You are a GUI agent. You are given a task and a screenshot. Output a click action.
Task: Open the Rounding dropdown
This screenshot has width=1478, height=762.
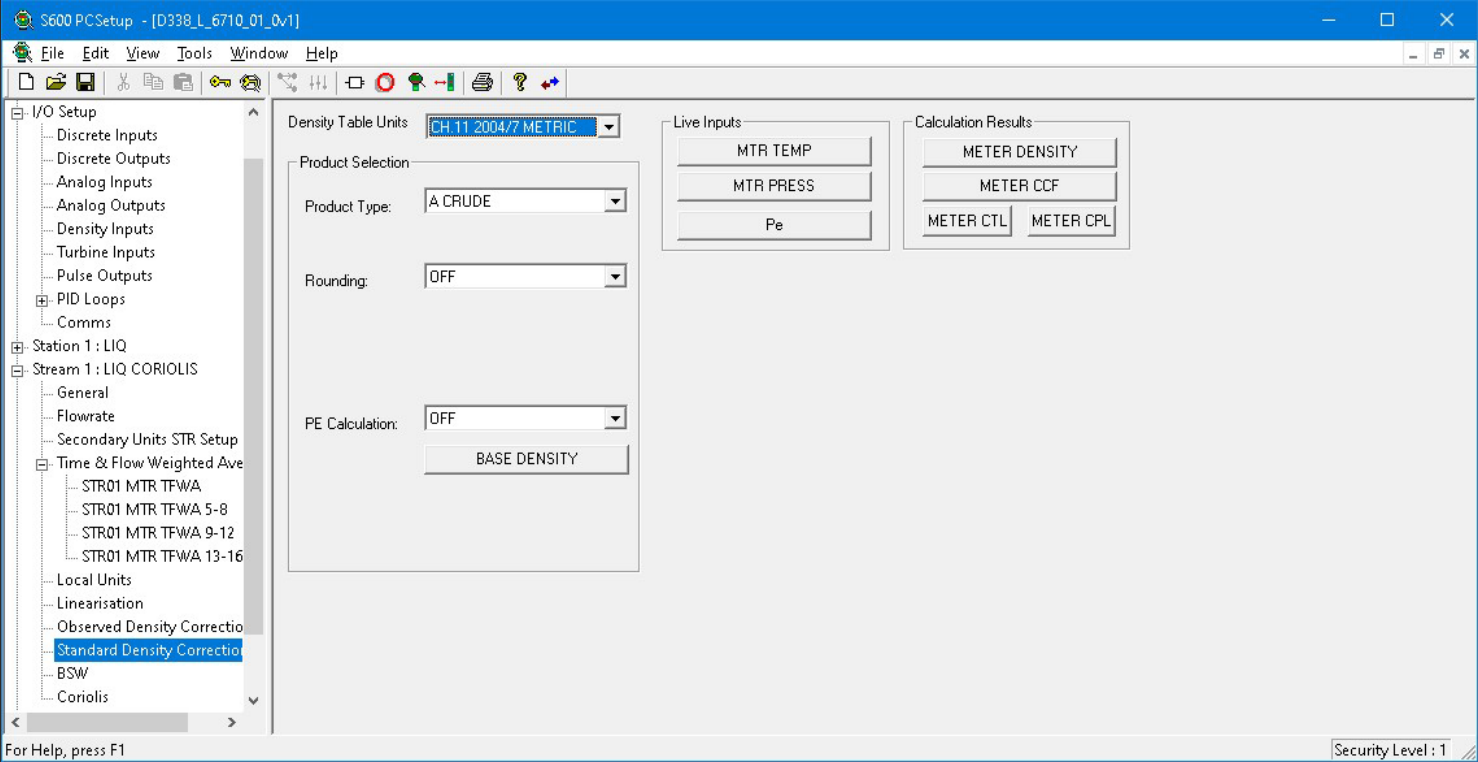[615, 276]
